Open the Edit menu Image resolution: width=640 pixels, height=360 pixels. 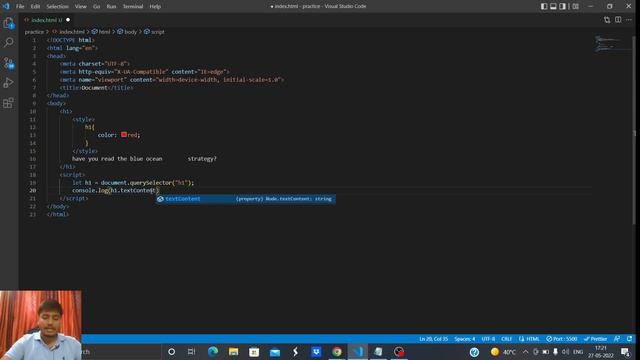pos(36,6)
